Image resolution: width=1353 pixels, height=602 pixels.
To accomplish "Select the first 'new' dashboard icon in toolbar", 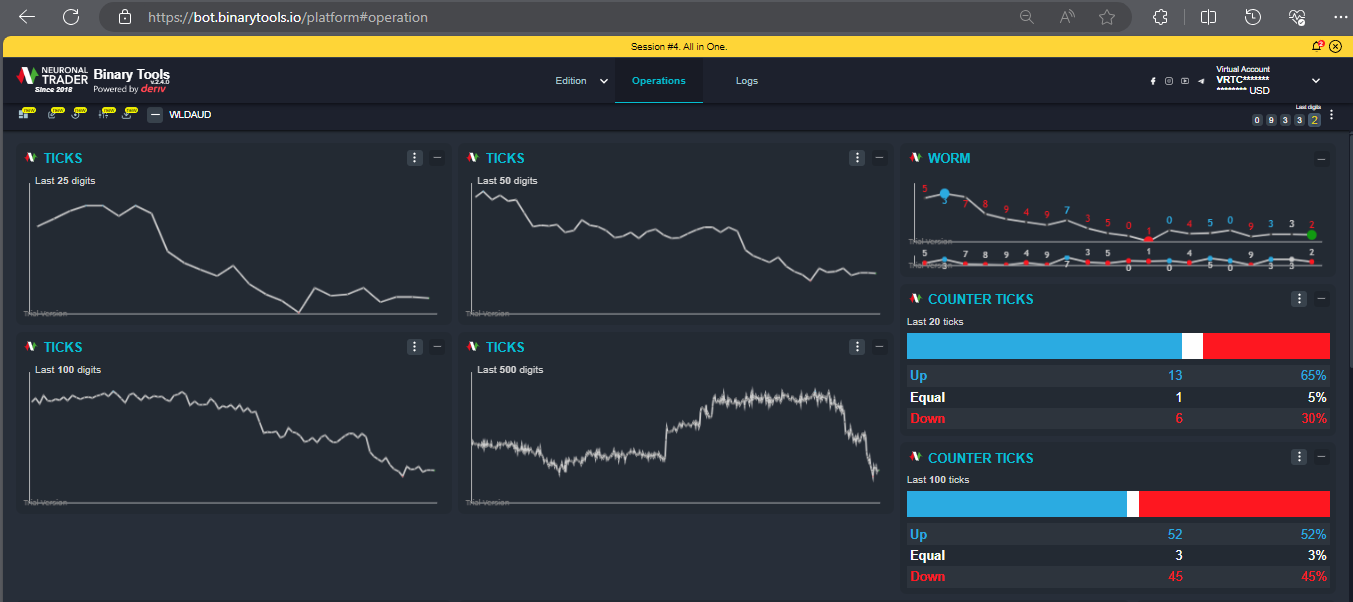I will coord(24,113).
